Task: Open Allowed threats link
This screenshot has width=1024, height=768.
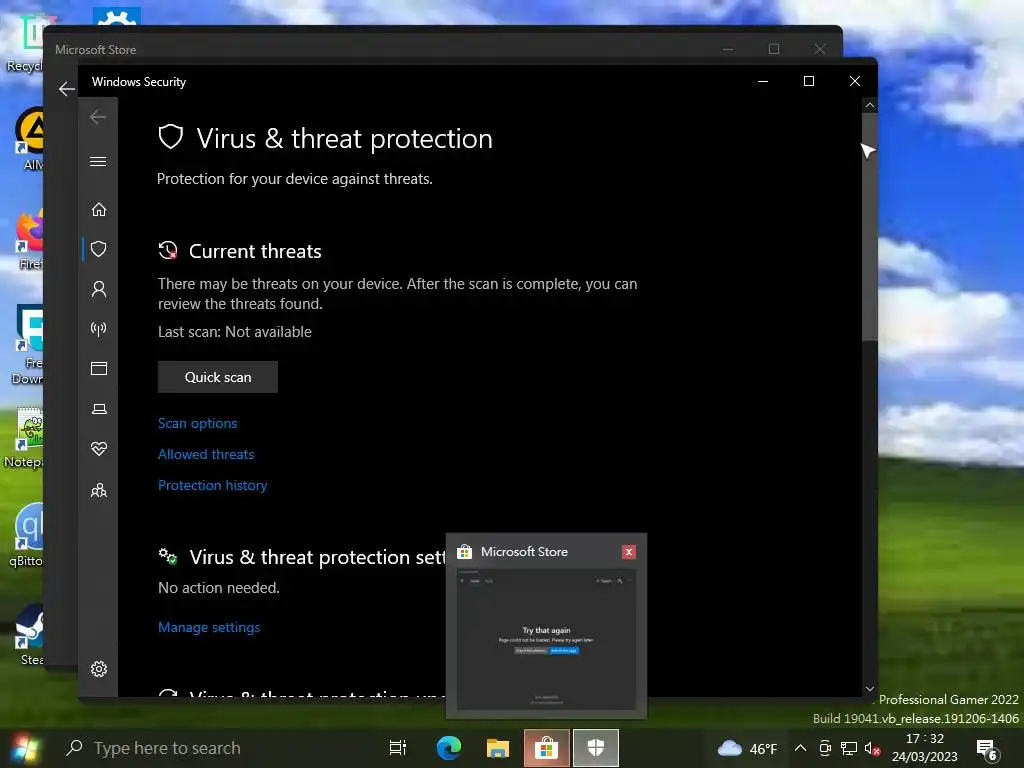Action: [x=206, y=455]
